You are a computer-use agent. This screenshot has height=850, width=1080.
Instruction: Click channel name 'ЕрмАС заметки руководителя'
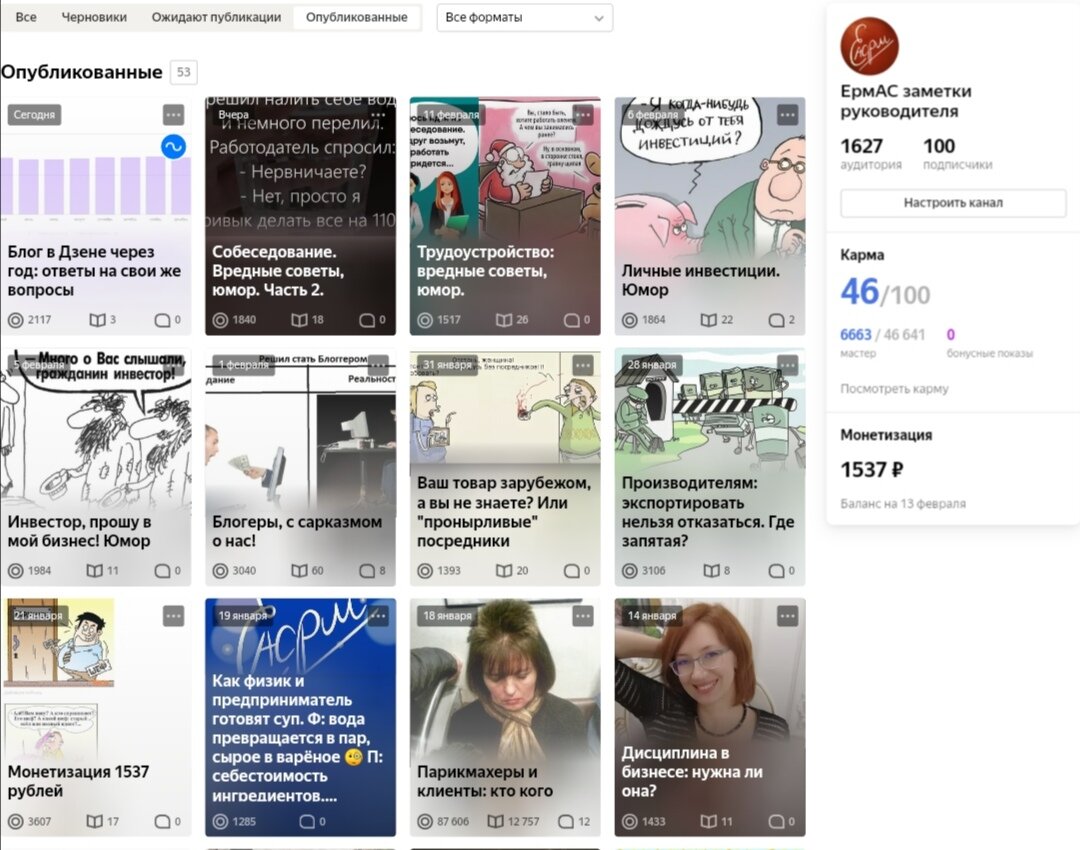[906, 101]
